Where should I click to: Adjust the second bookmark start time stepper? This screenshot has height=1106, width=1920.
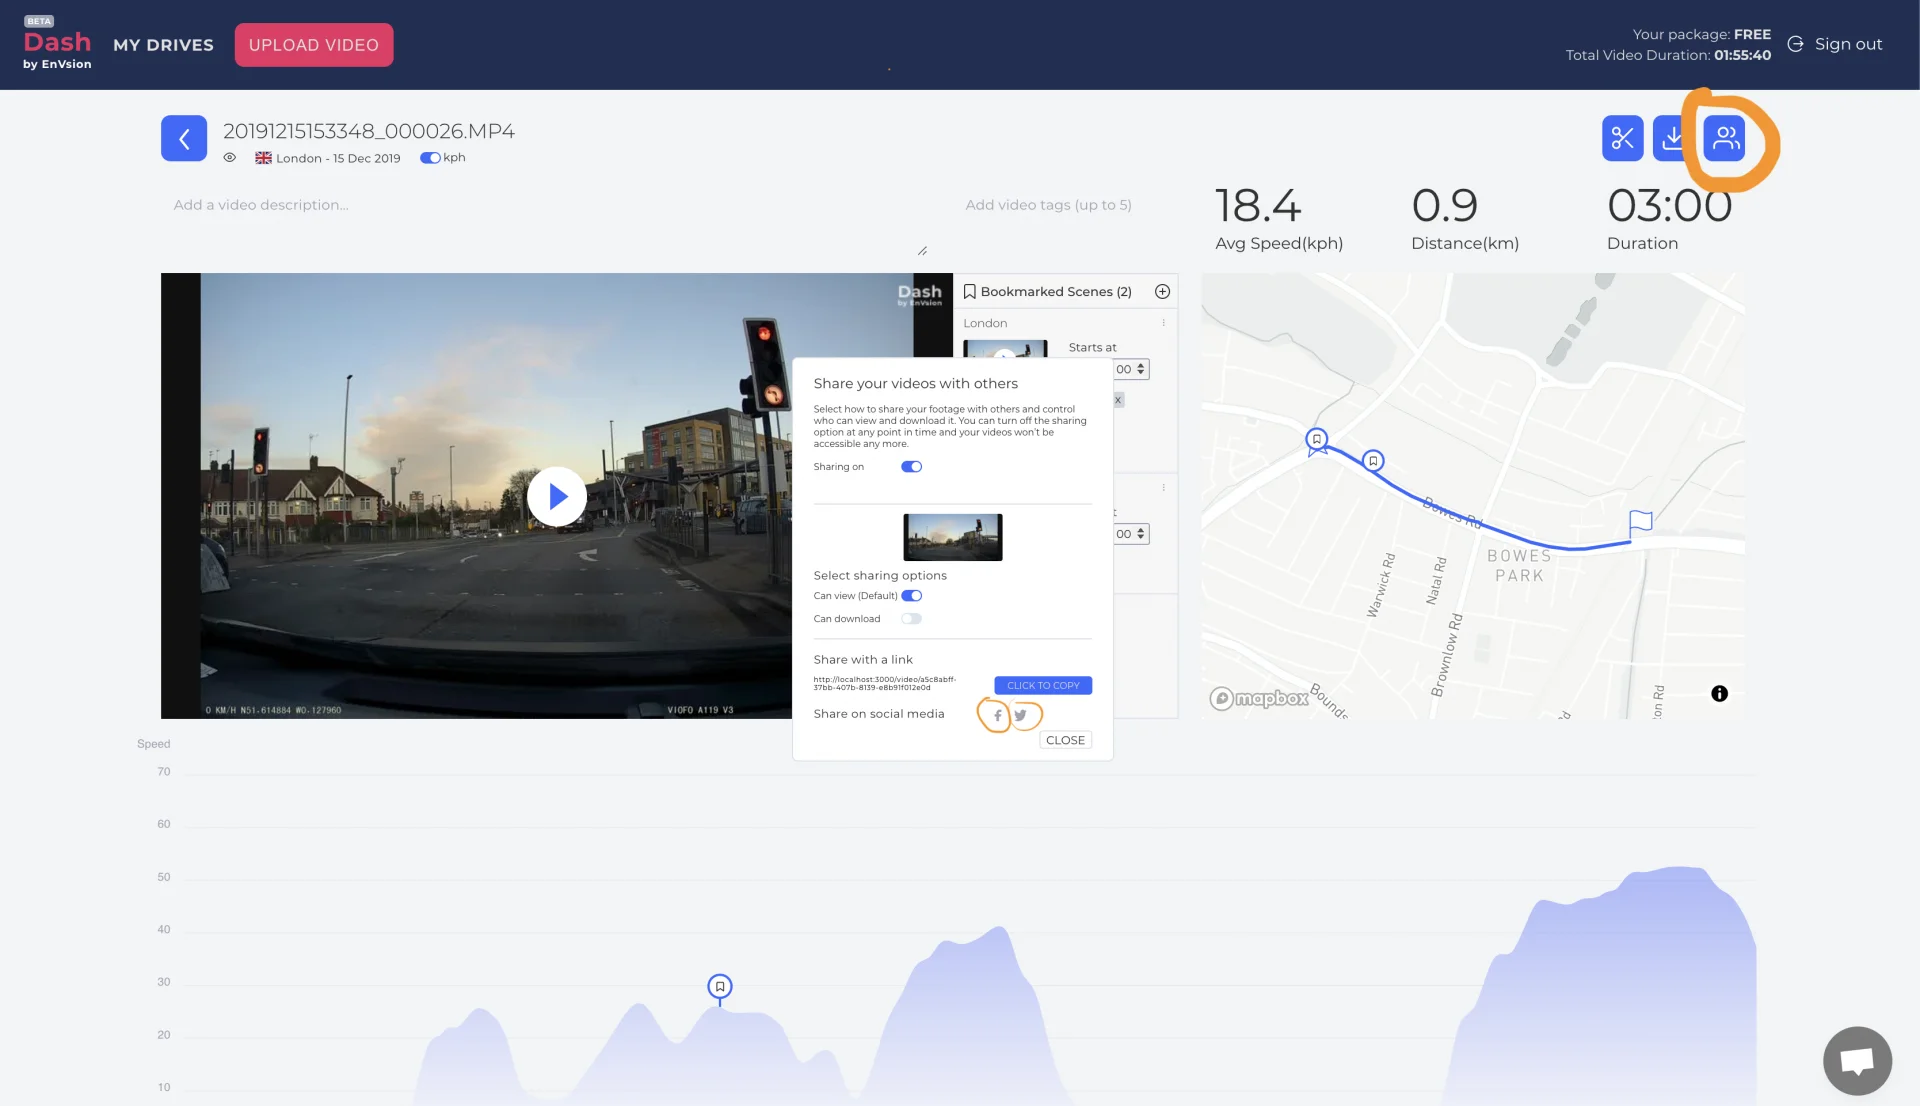1140,534
